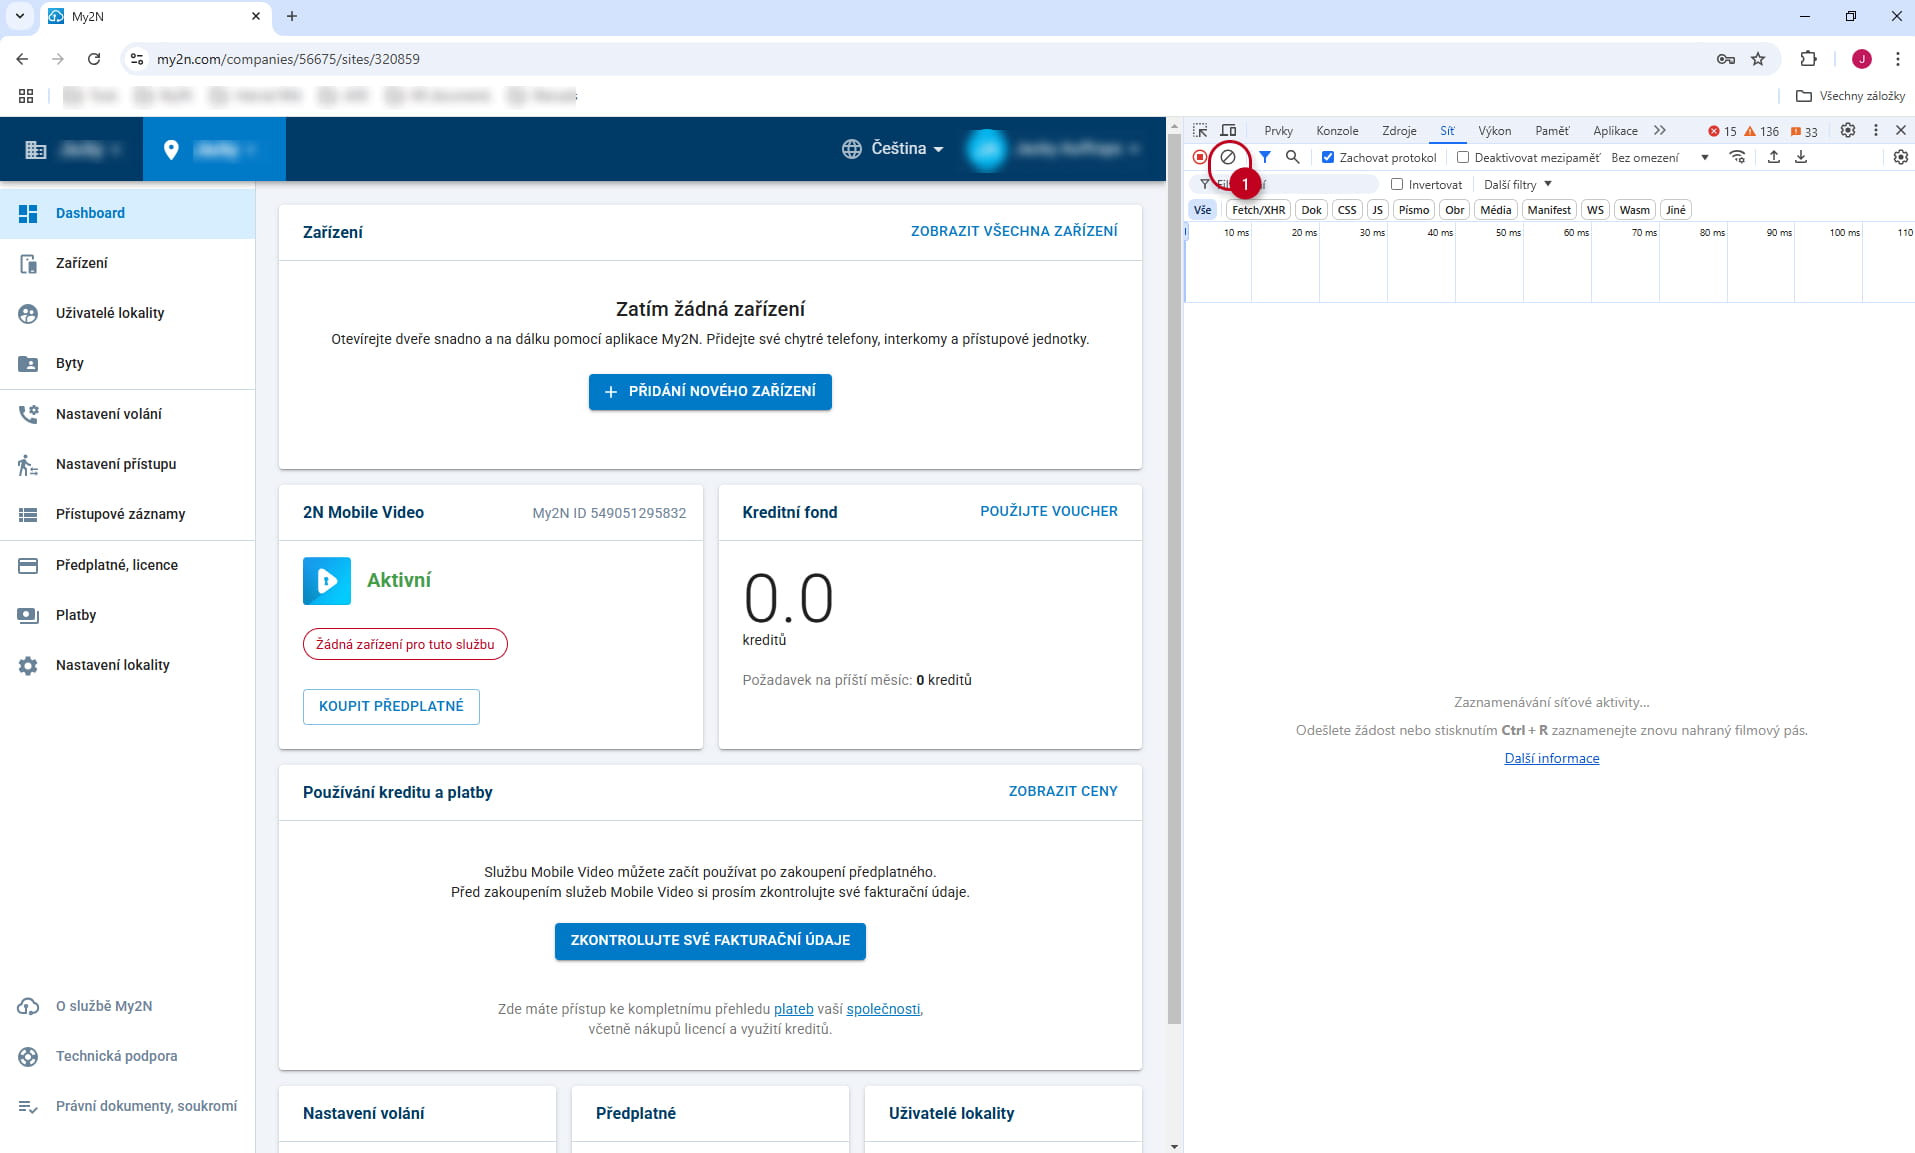This screenshot has height=1153, width=1915.
Task: Click the Použijte voucher link
Action: [x=1049, y=511]
